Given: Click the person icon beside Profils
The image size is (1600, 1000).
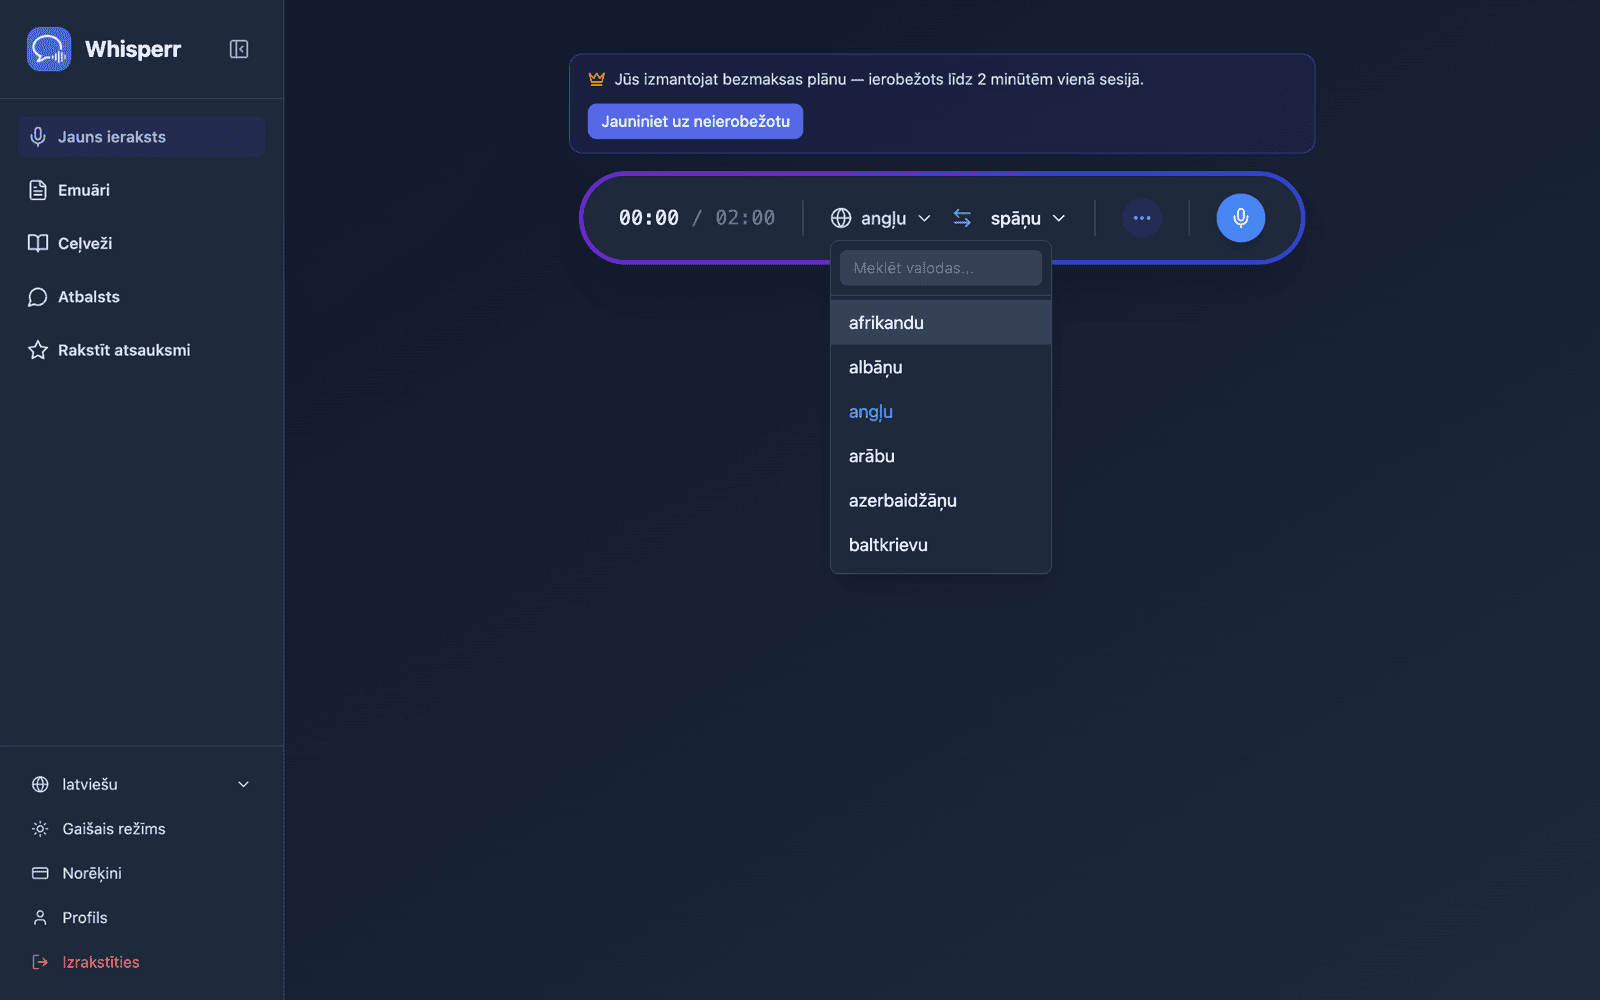Looking at the screenshot, I should point(40,918).
